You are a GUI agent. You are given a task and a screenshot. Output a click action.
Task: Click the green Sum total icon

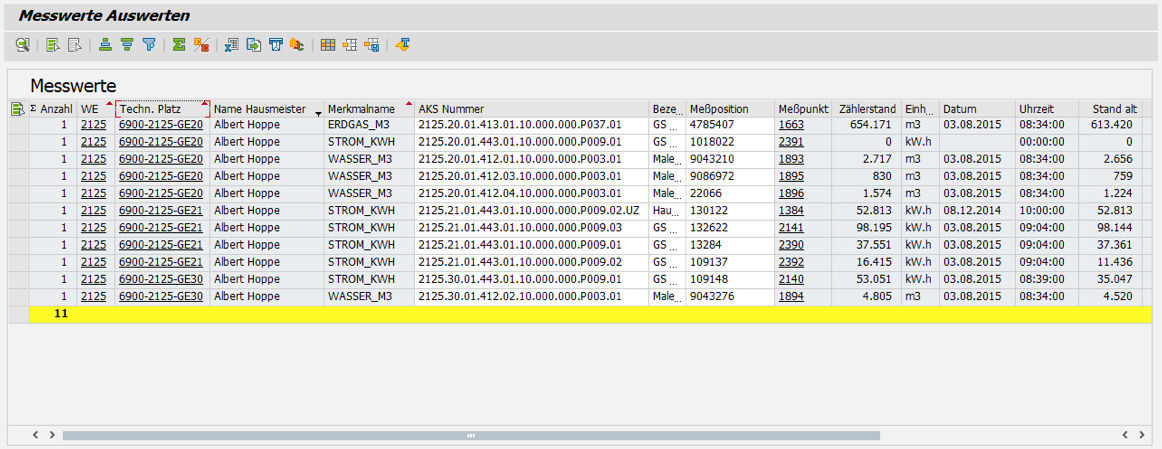click(179, 45)
